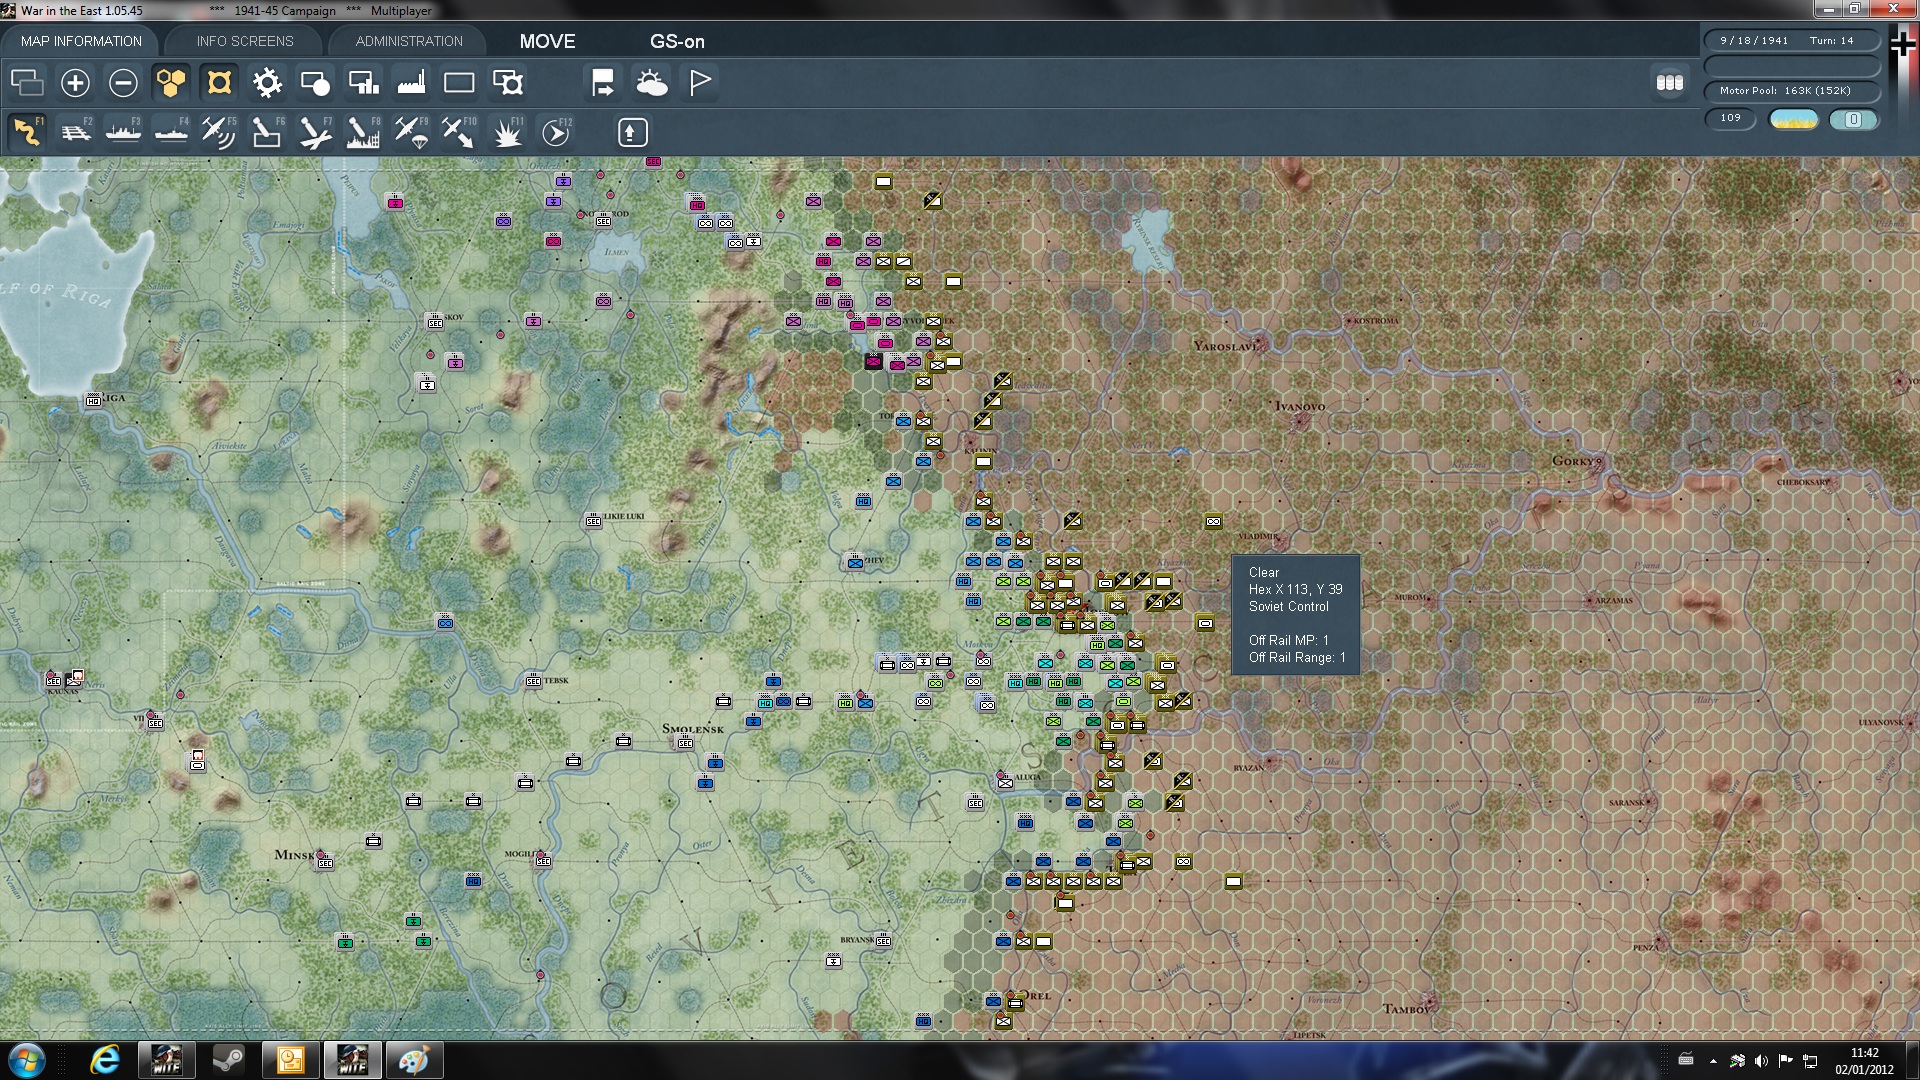Click the pennant flag icon
Screen dimensions: 1920x1080
pyautogui.click(x=700, y=82)
